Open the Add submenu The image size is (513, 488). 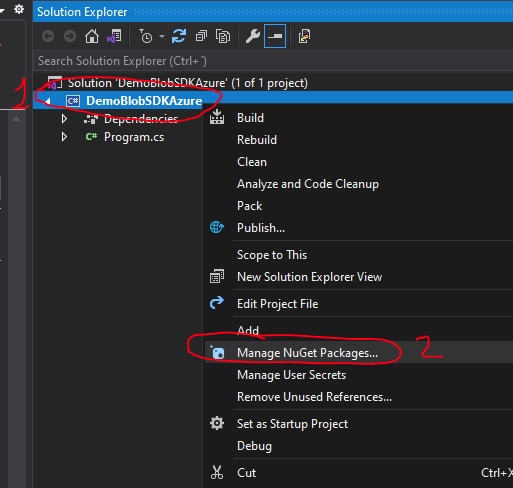coord(248,331)
